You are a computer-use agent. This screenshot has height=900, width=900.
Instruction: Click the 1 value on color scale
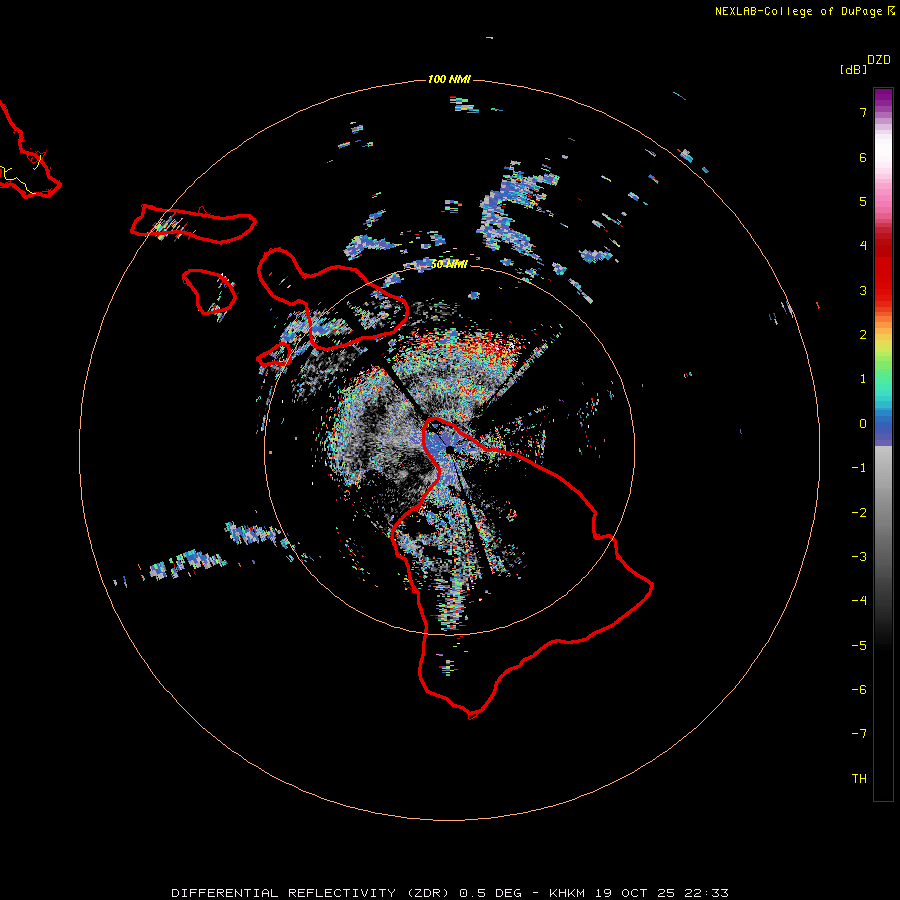coord(863,379)
